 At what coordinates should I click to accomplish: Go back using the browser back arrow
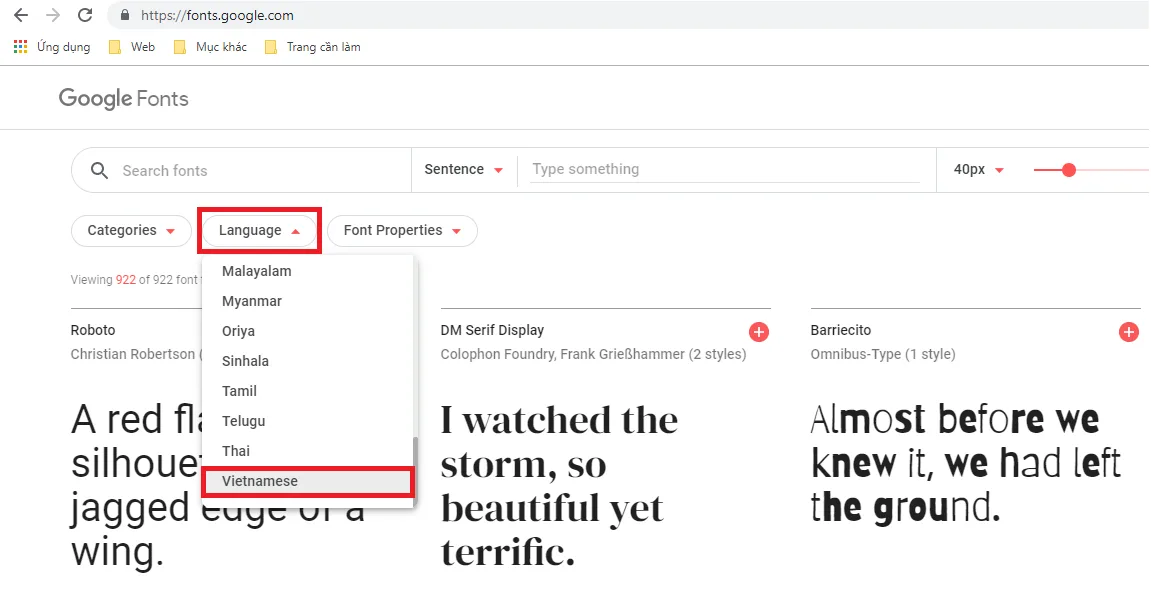pyautogui.click(x=21, y=15)
